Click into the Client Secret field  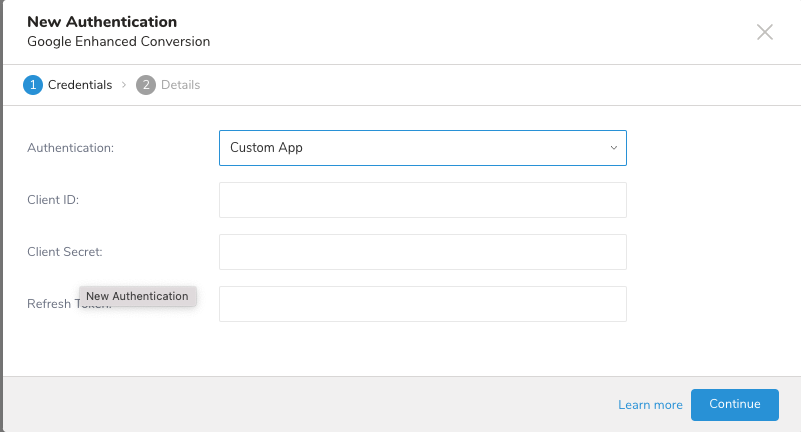coord(422,252)
